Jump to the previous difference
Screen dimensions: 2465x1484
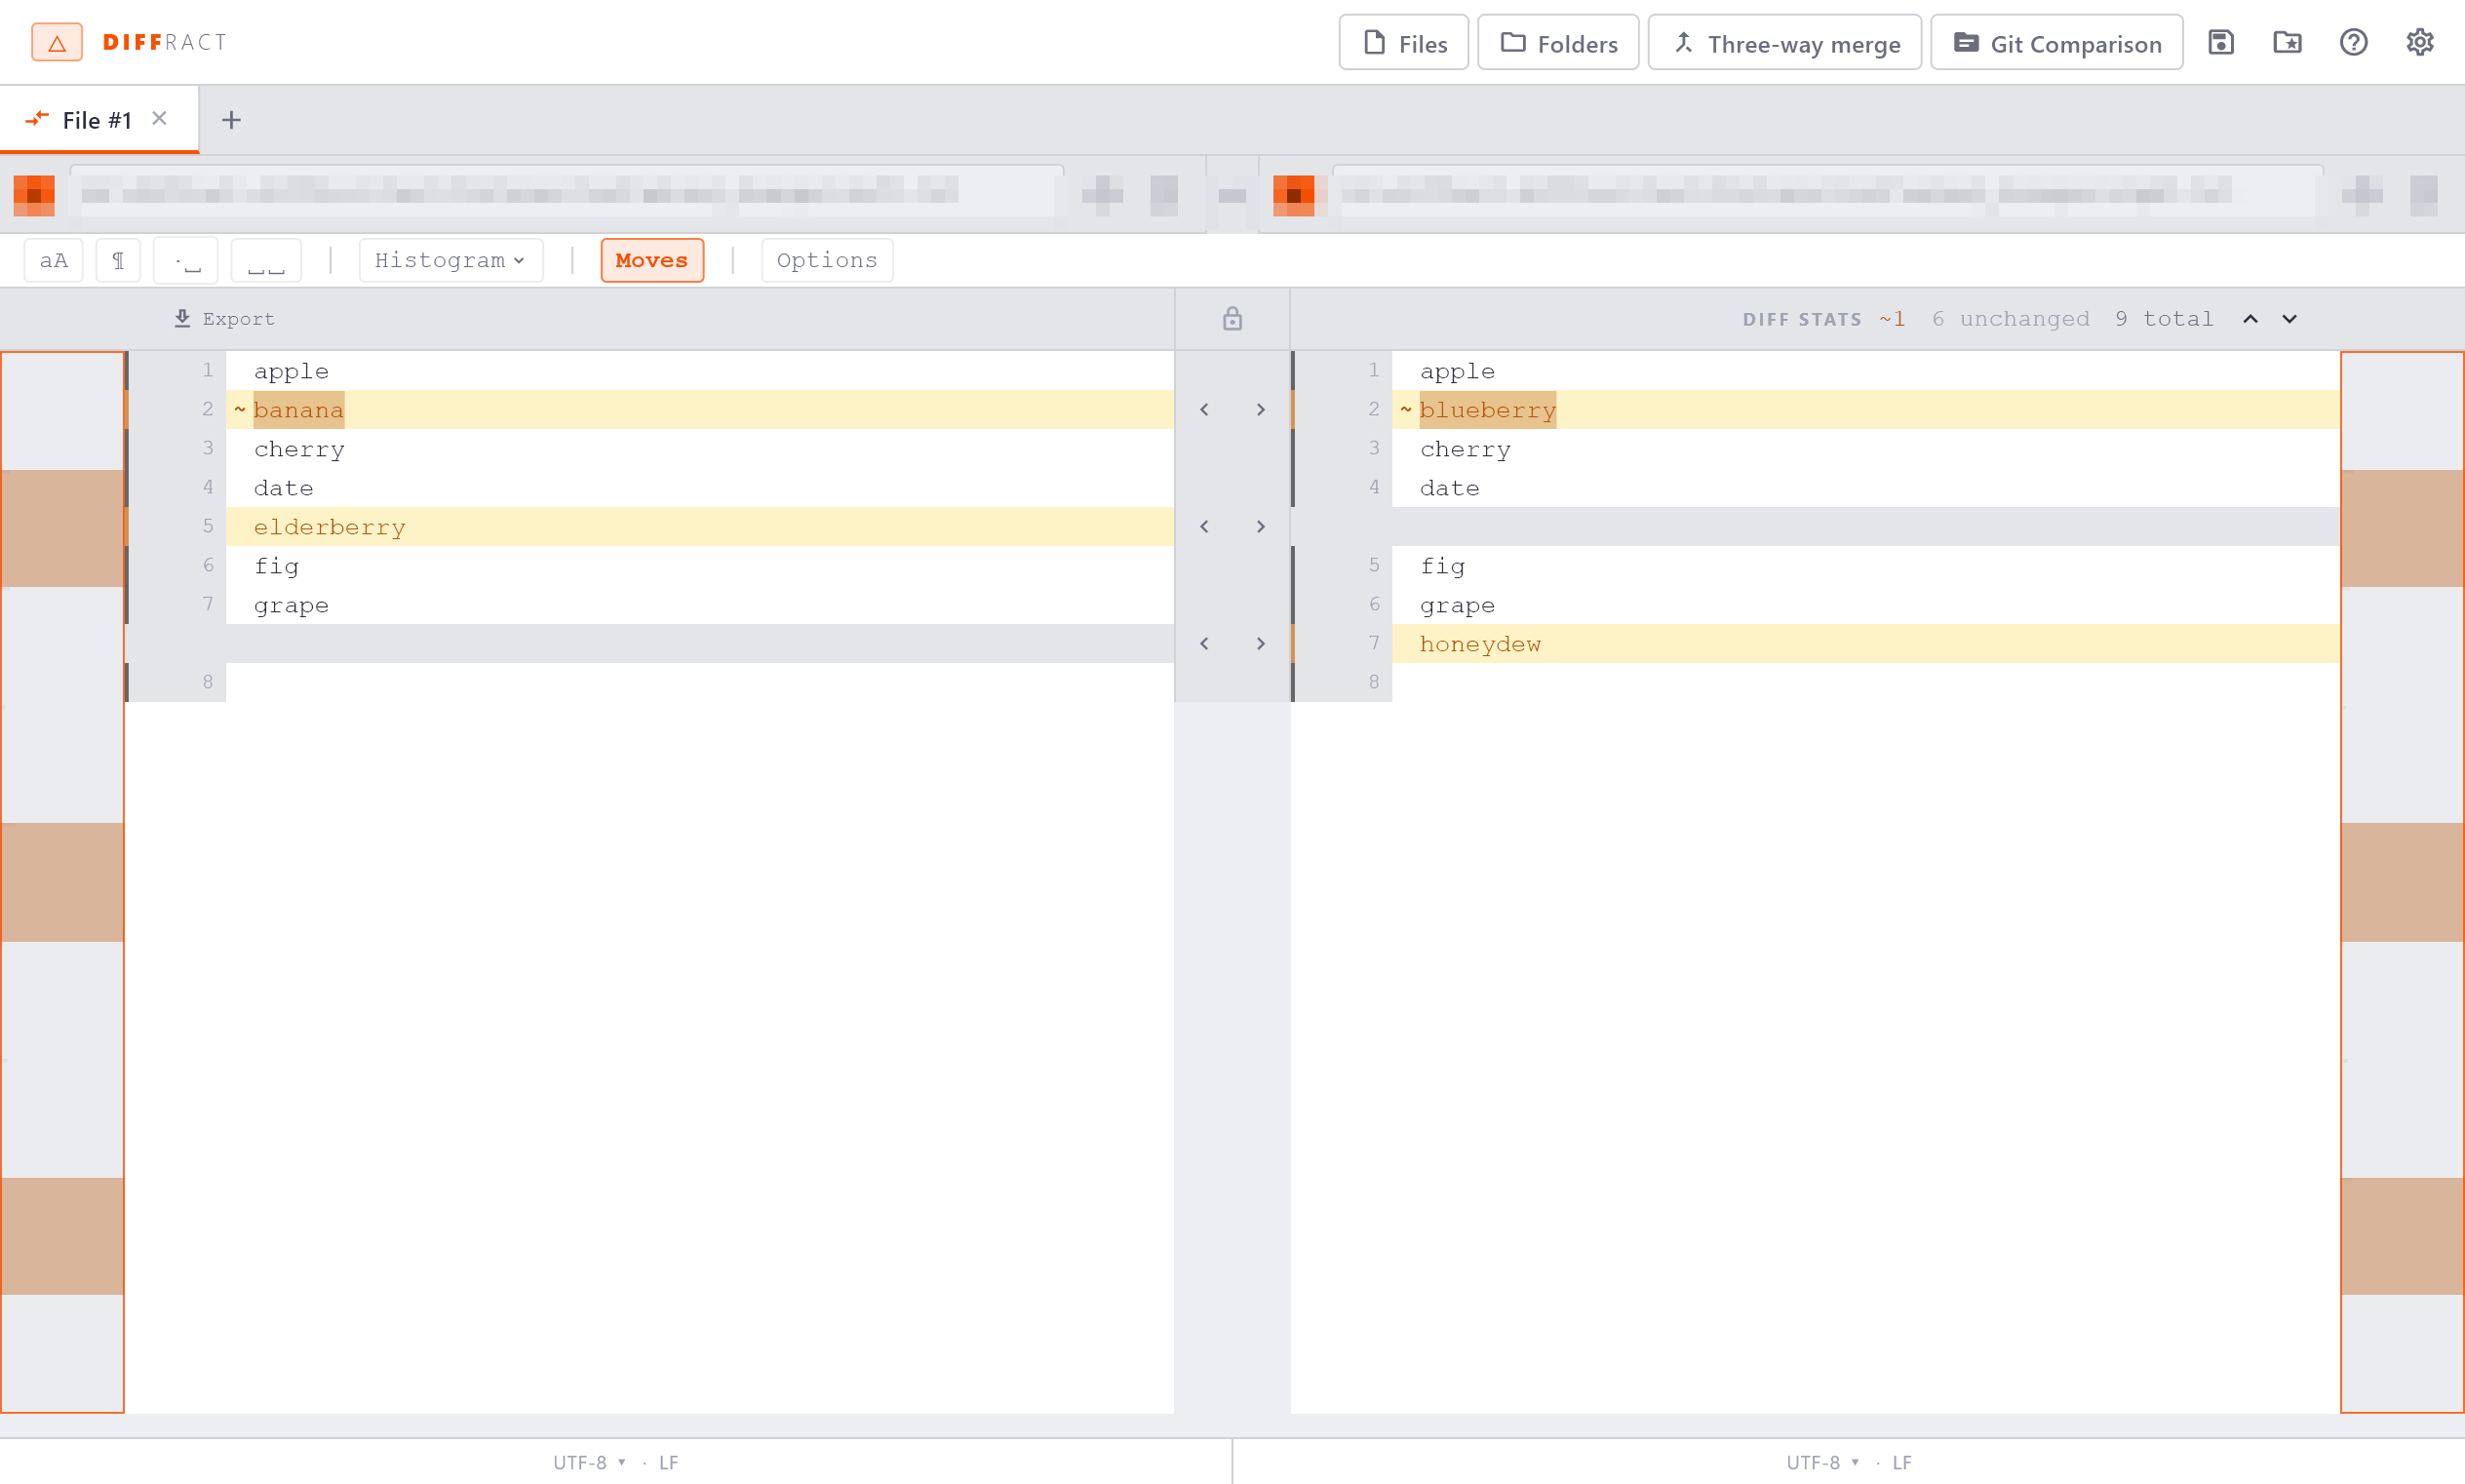point(2250,319)
